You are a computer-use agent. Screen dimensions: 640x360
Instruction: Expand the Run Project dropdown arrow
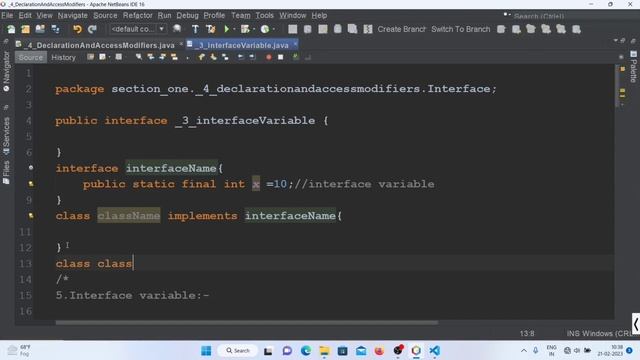[x=234, y=29]
